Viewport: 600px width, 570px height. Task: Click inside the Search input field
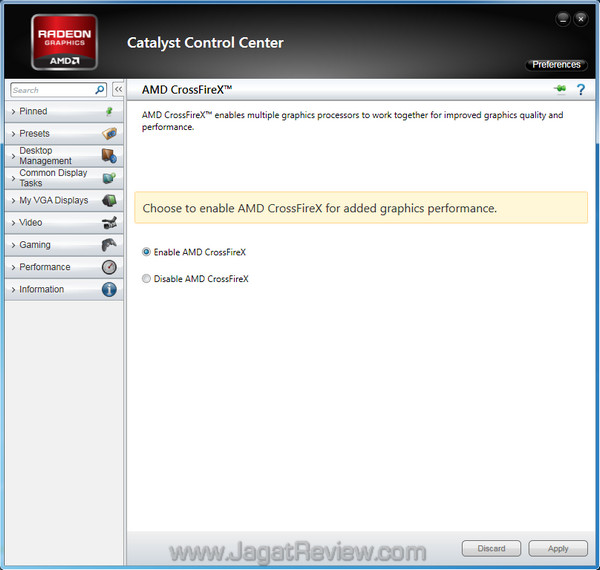(50, 90)
